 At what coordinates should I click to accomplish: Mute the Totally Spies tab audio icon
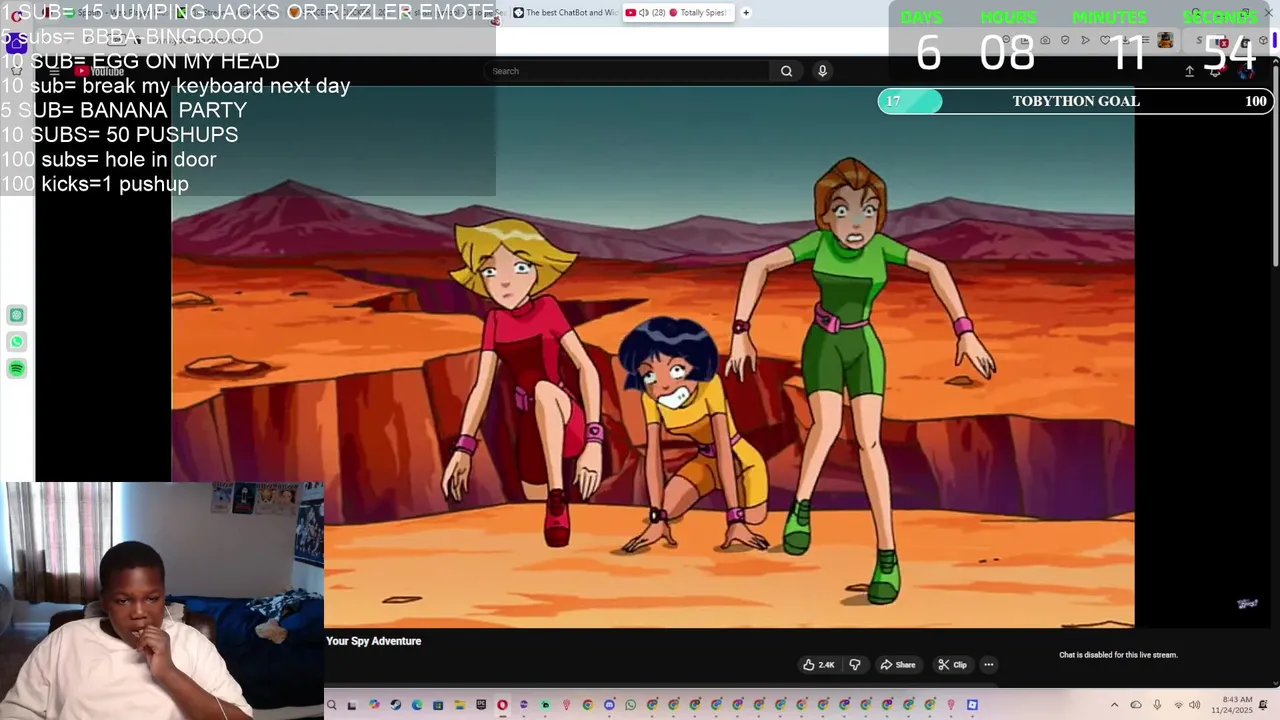pyautogui.click(x=644, y=13)
